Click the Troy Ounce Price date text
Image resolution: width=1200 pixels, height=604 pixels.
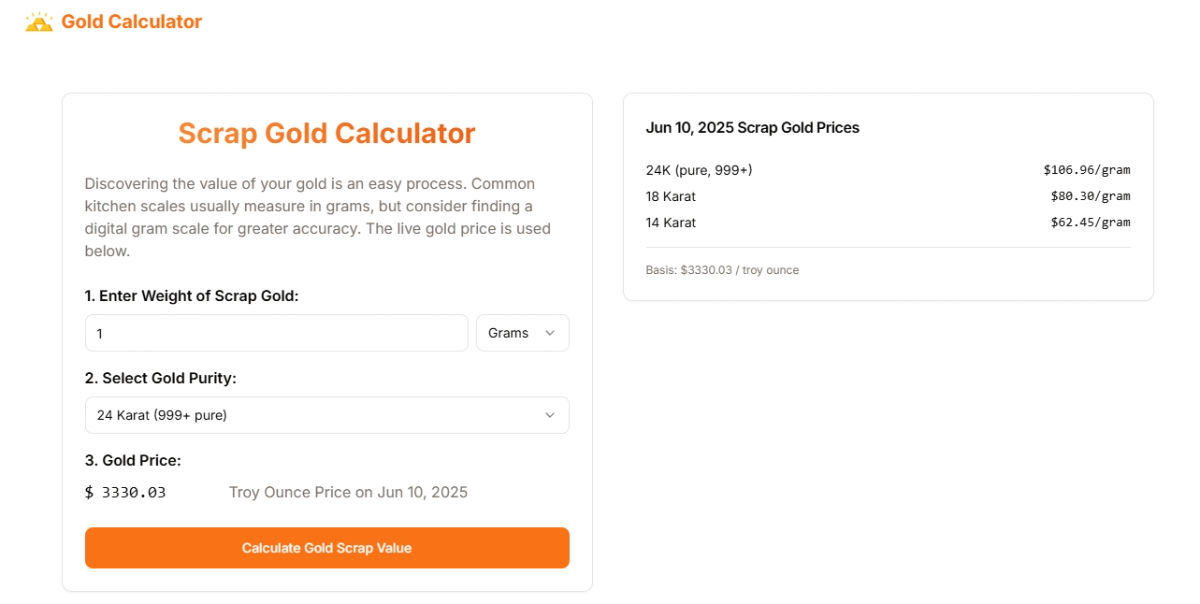tap(348, 492)
